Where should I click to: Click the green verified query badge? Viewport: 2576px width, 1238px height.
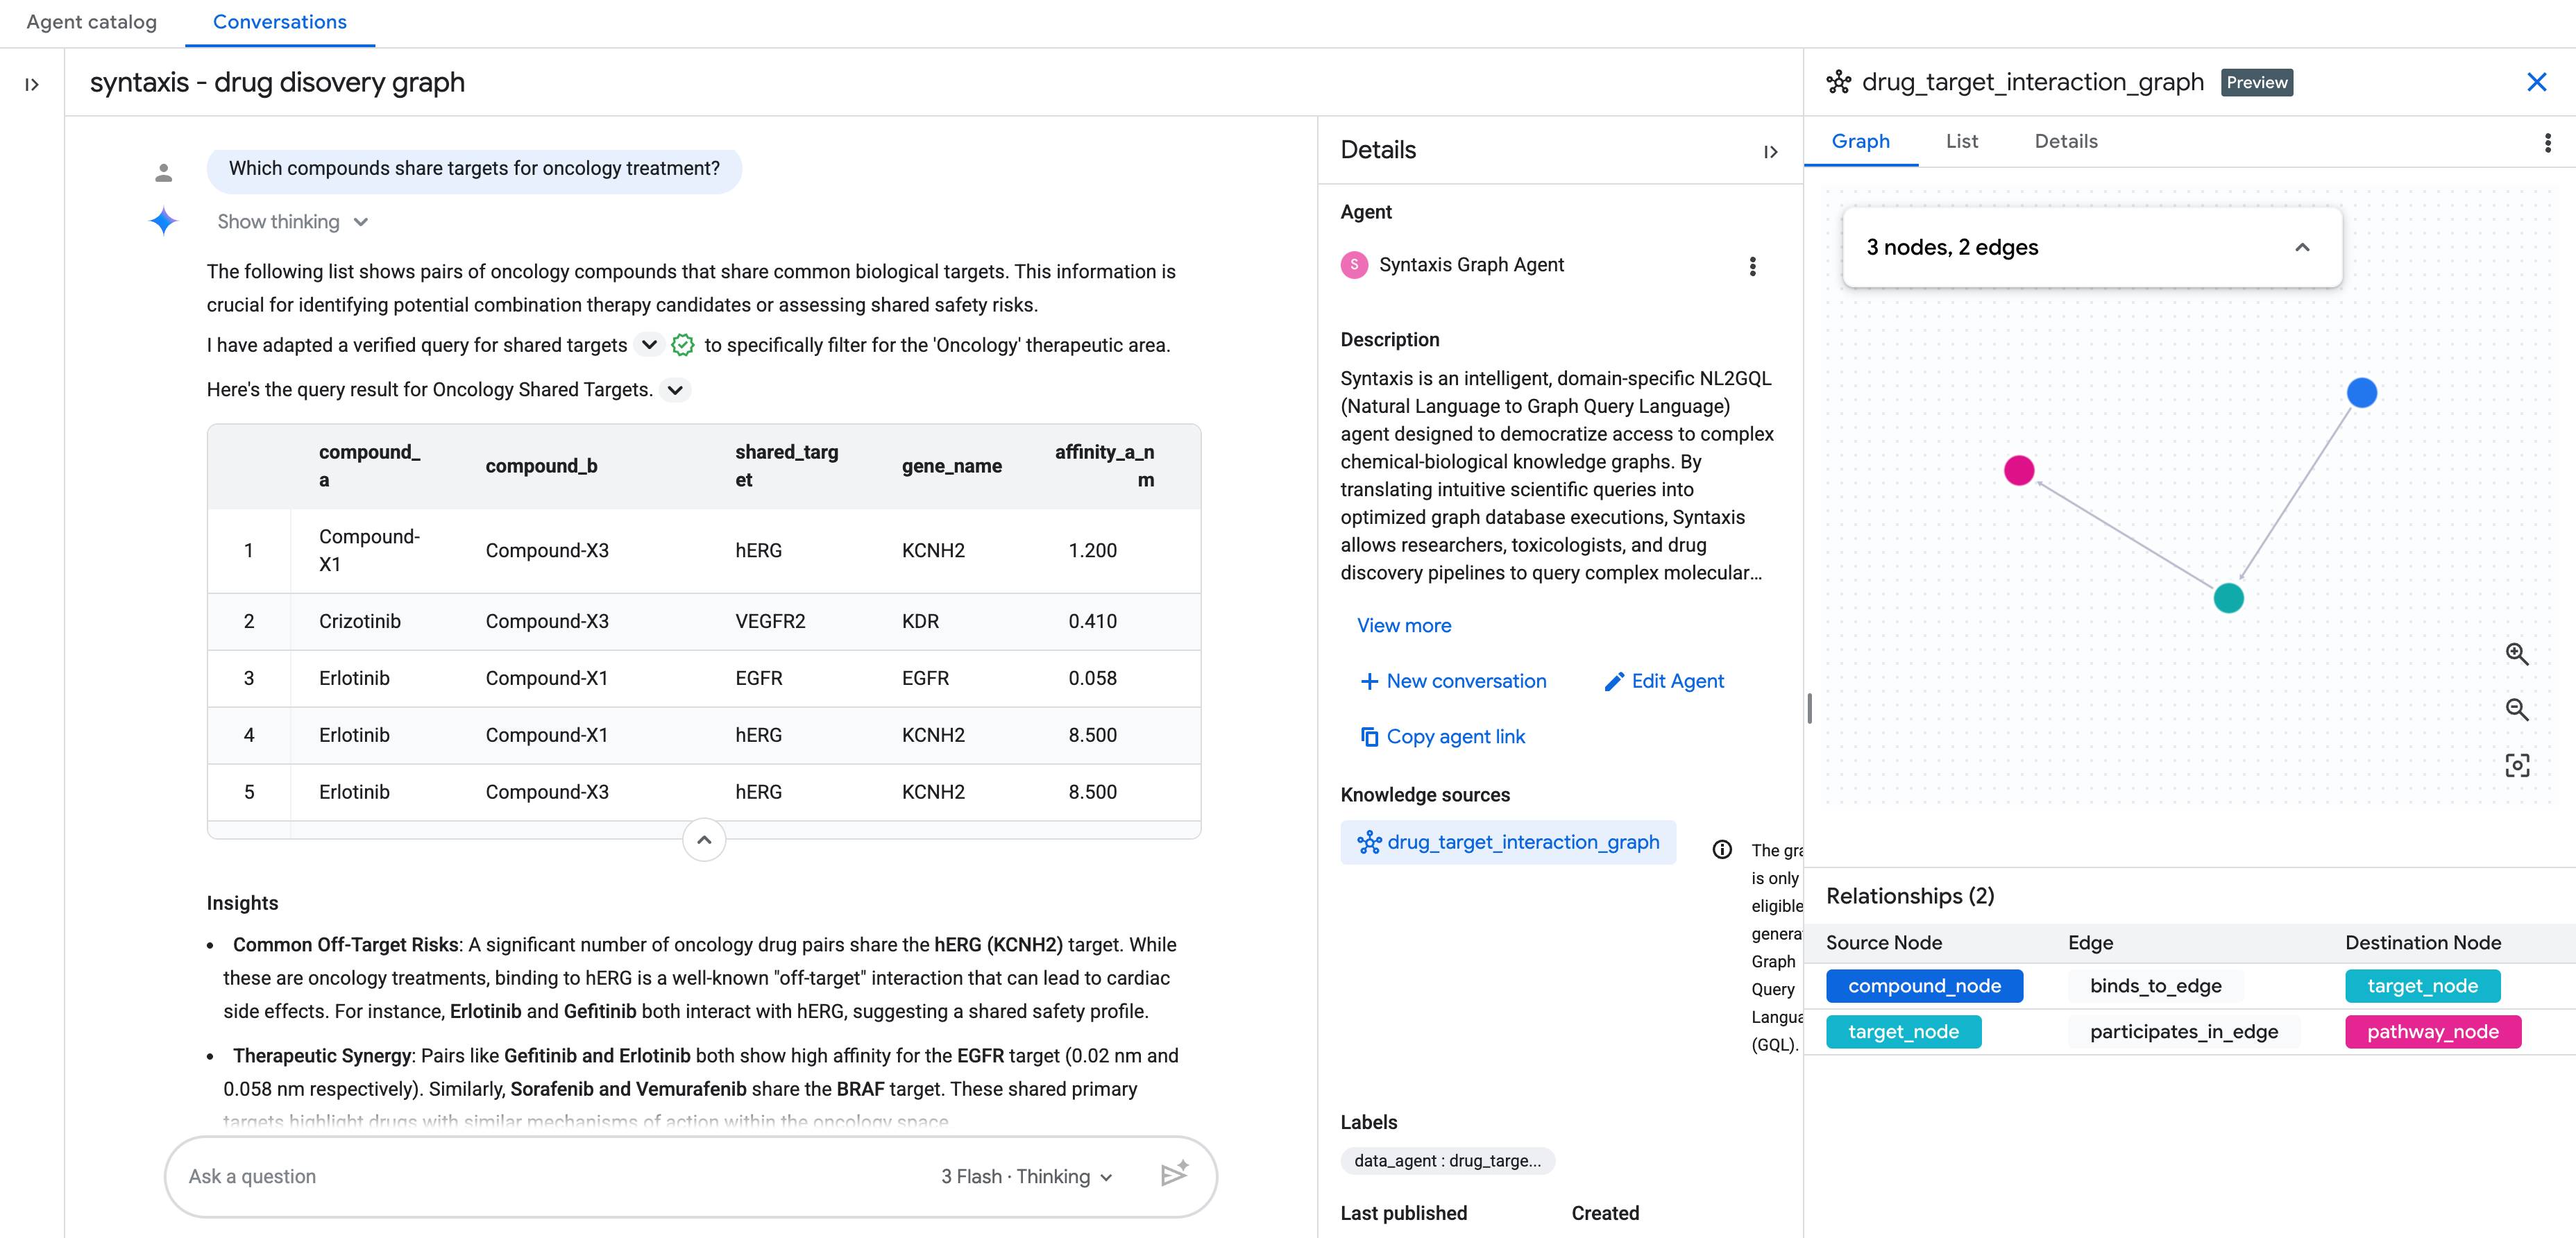pyautogui.click(x=683, y=345)
